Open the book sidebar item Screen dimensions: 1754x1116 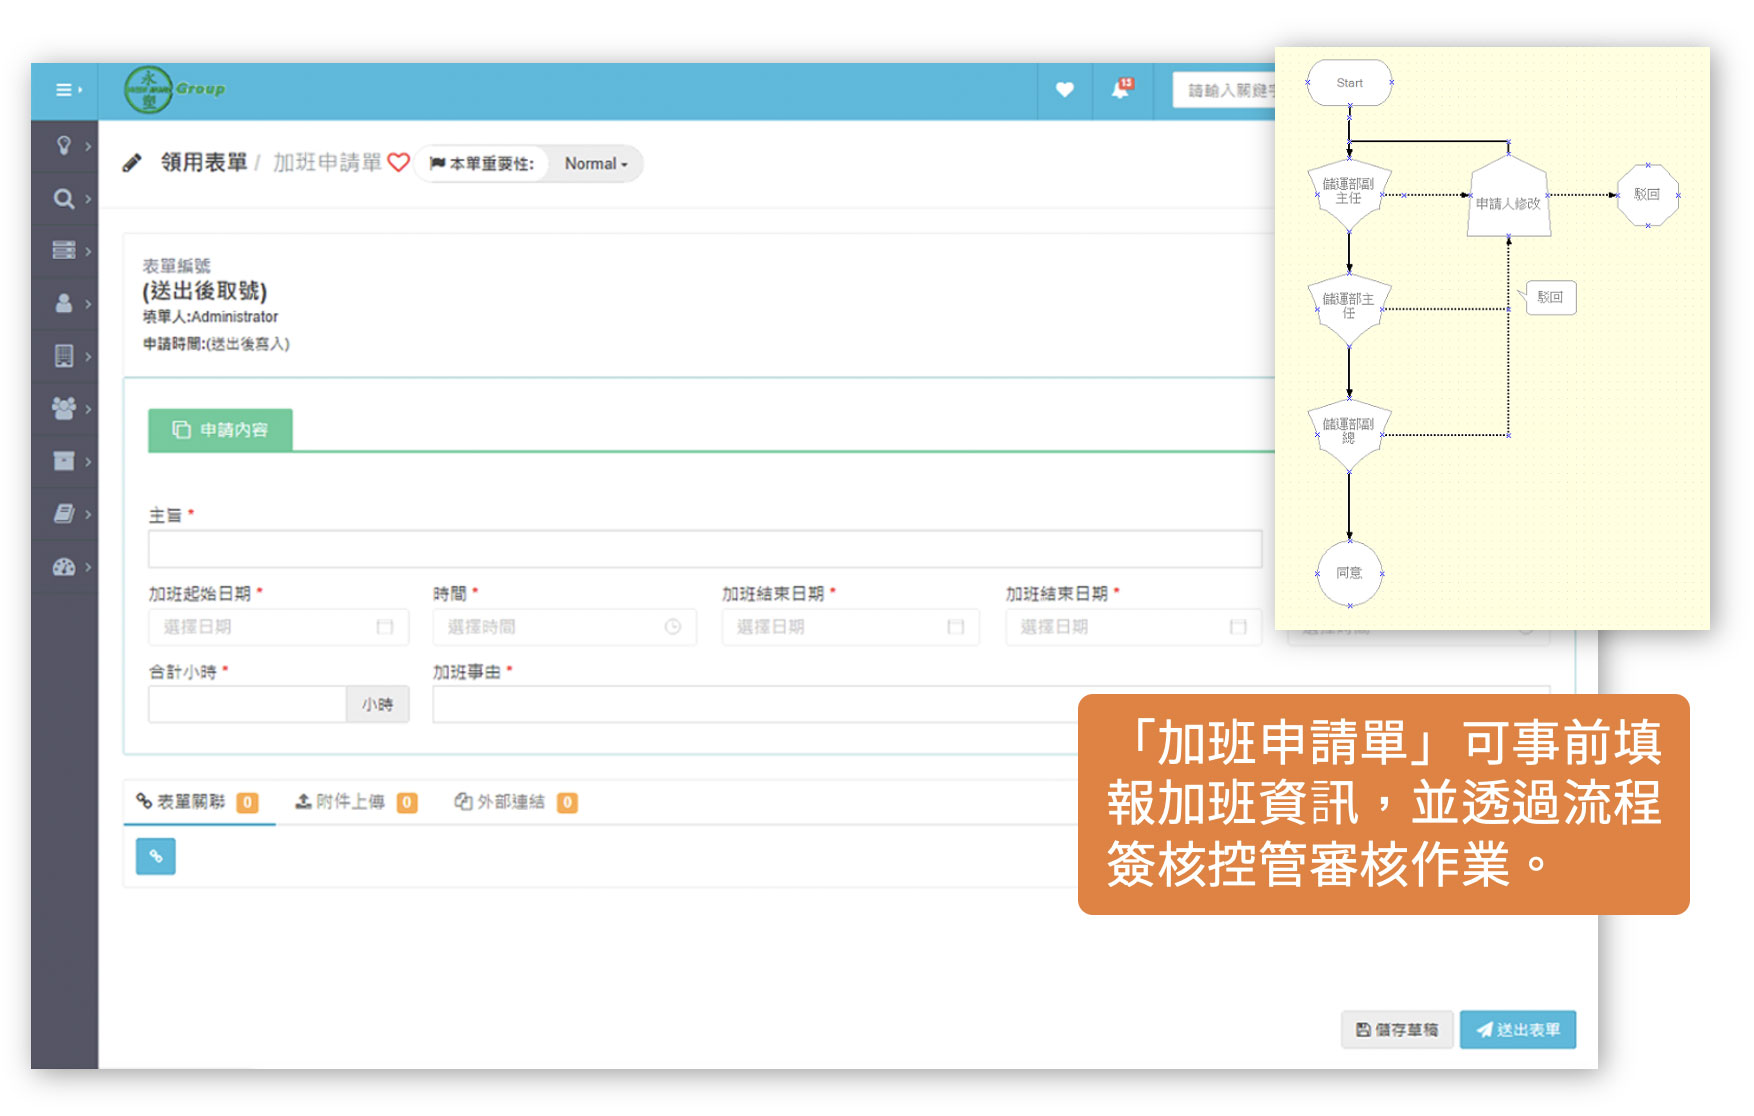pyautogui.click(x=64, y=514)
